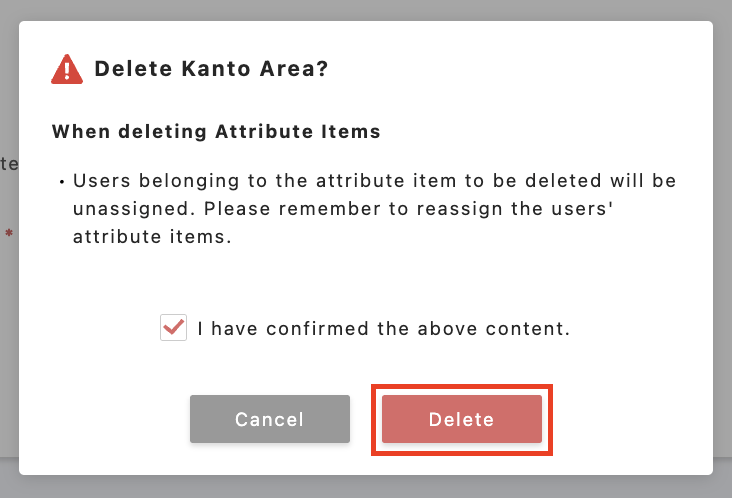The image size is (732, 498).
Task: Click the dimmed backdrop right of the dialog
Action: pyautogui.click(x=722, y=250)
